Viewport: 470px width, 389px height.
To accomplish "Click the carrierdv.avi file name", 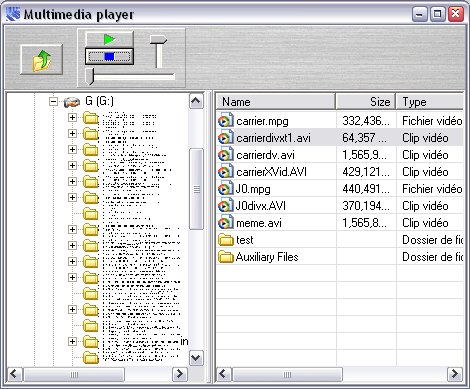I will (x=265, y=155).
